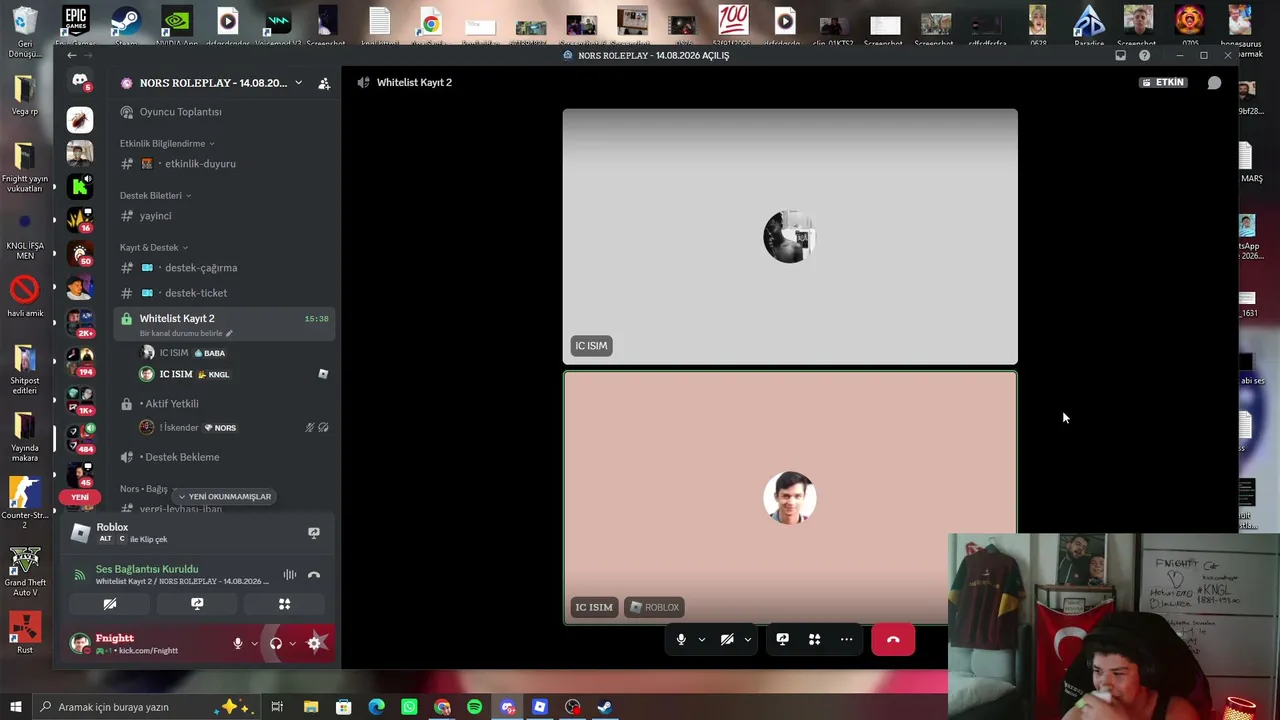Screen dimensions: 1280x720
Task: Open activities launcher in voice panel
Action: [x=284, y=604]
